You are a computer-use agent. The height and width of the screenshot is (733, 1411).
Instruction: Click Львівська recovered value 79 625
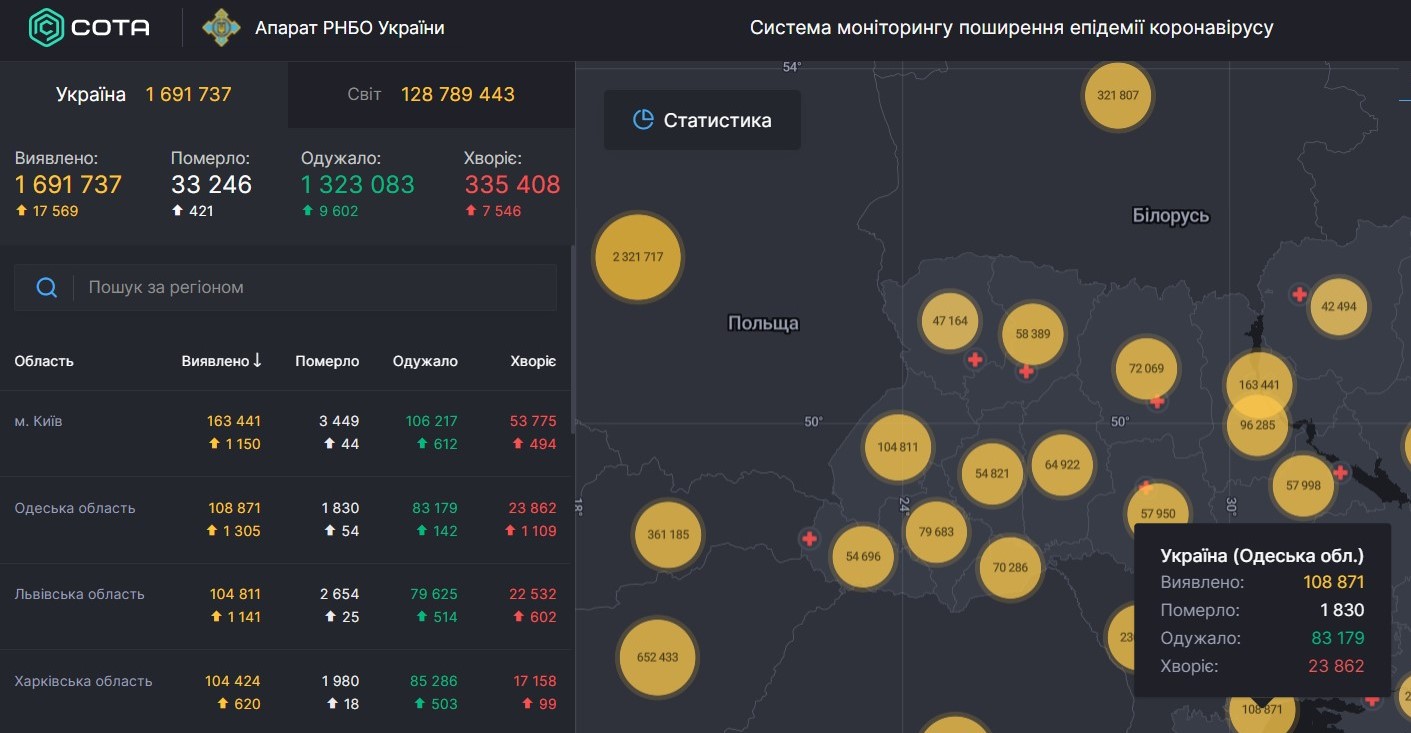435,594
